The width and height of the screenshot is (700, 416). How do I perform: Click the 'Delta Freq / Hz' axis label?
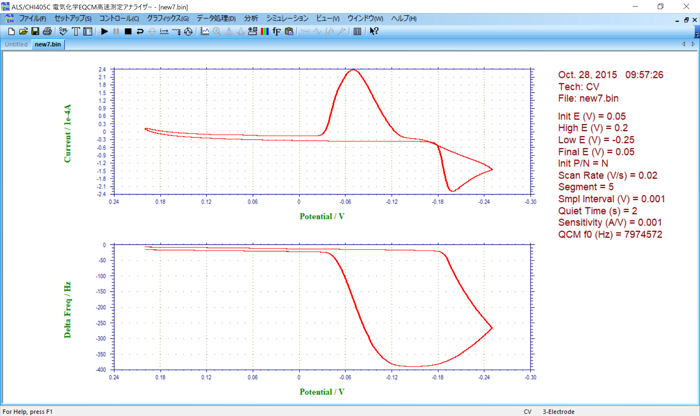coord(67,310)
